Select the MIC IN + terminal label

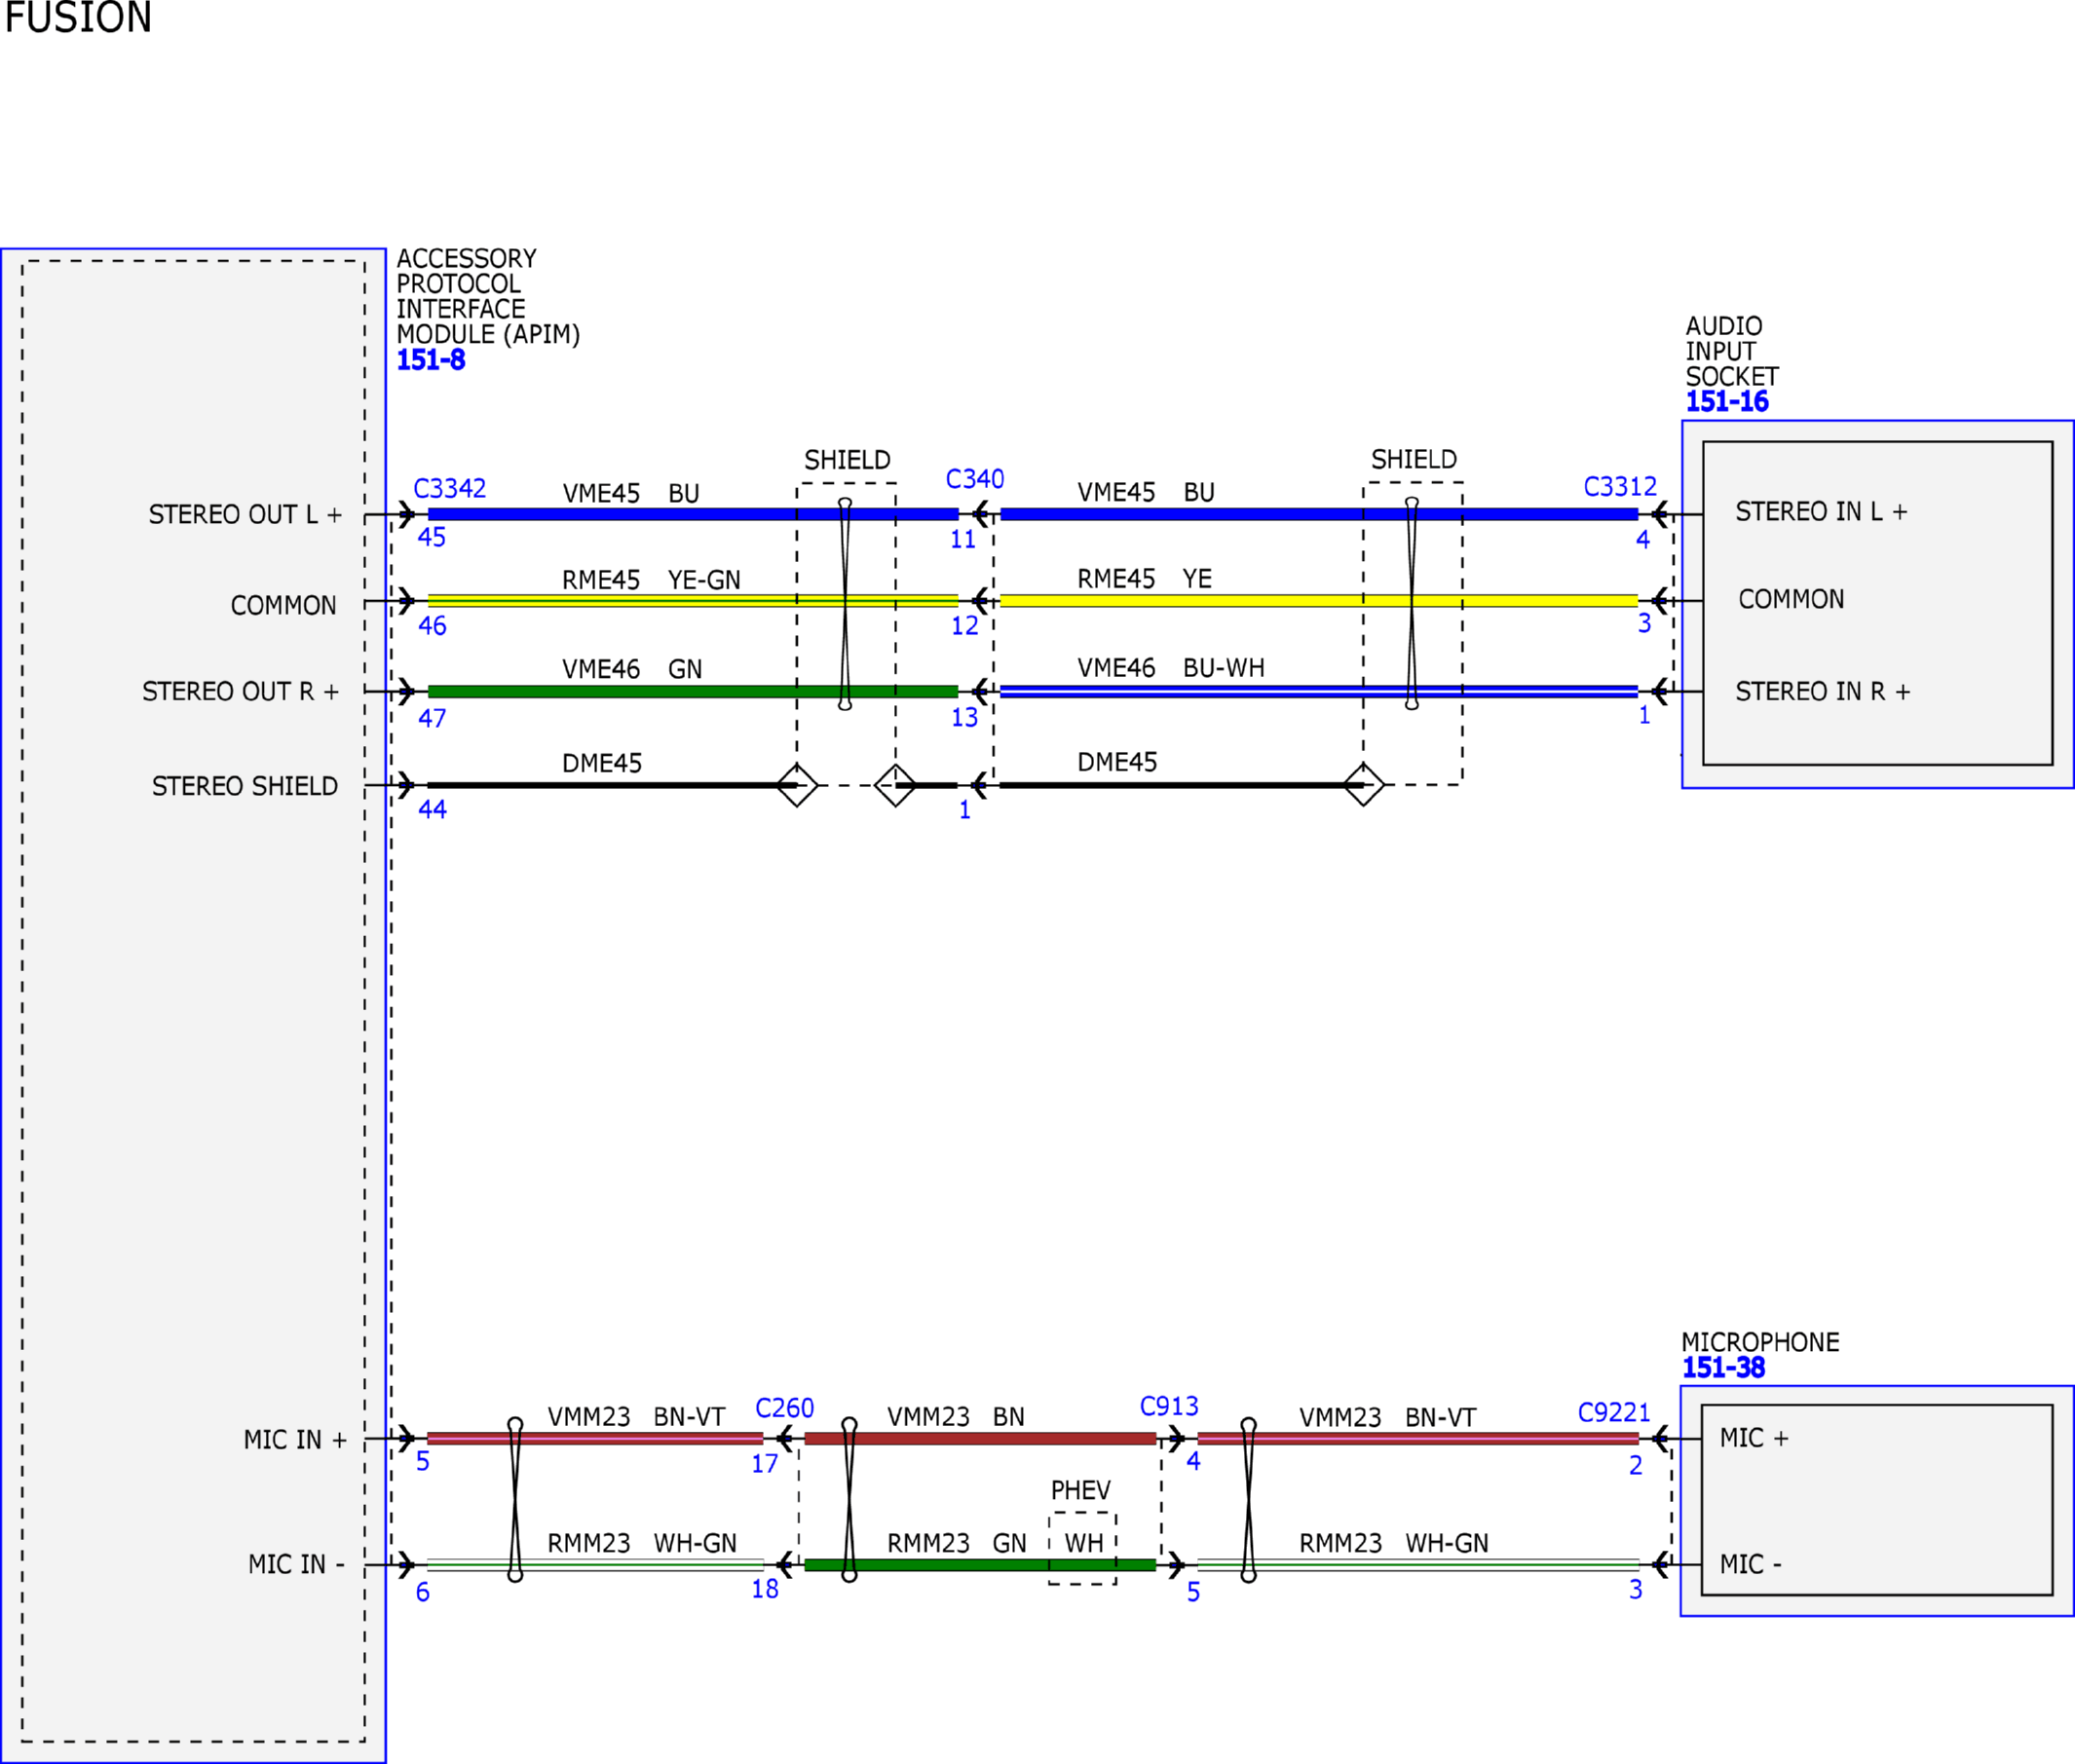tap(295, 1440)
